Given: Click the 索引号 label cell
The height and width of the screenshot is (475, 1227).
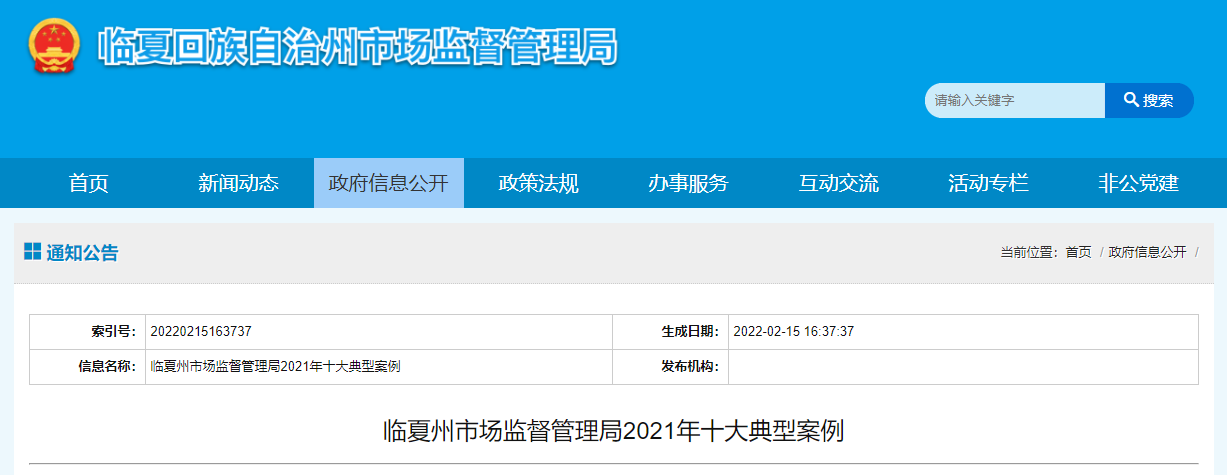Looking at the screenshot, I should point(87,332).
